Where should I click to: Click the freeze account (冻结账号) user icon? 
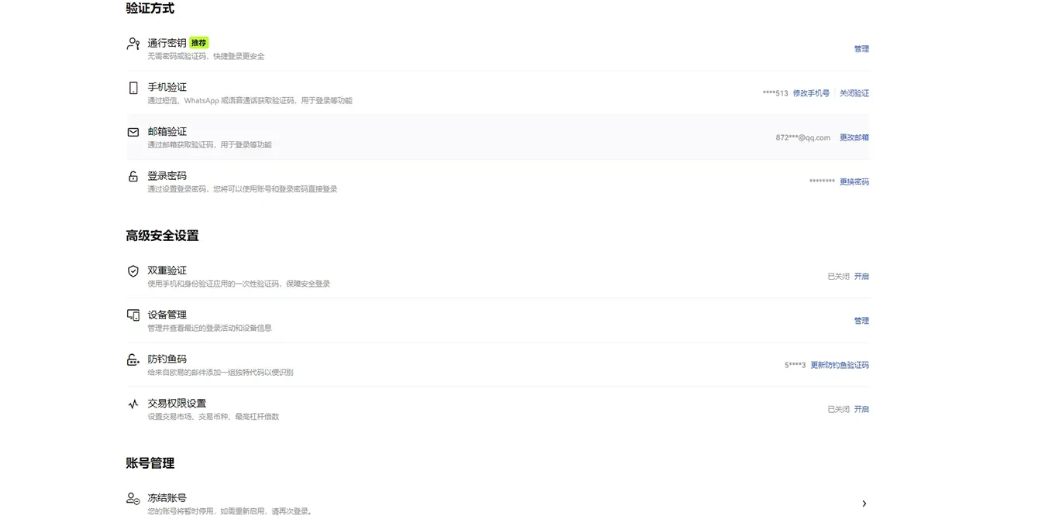pyautogui.click(x=133, y=498)
